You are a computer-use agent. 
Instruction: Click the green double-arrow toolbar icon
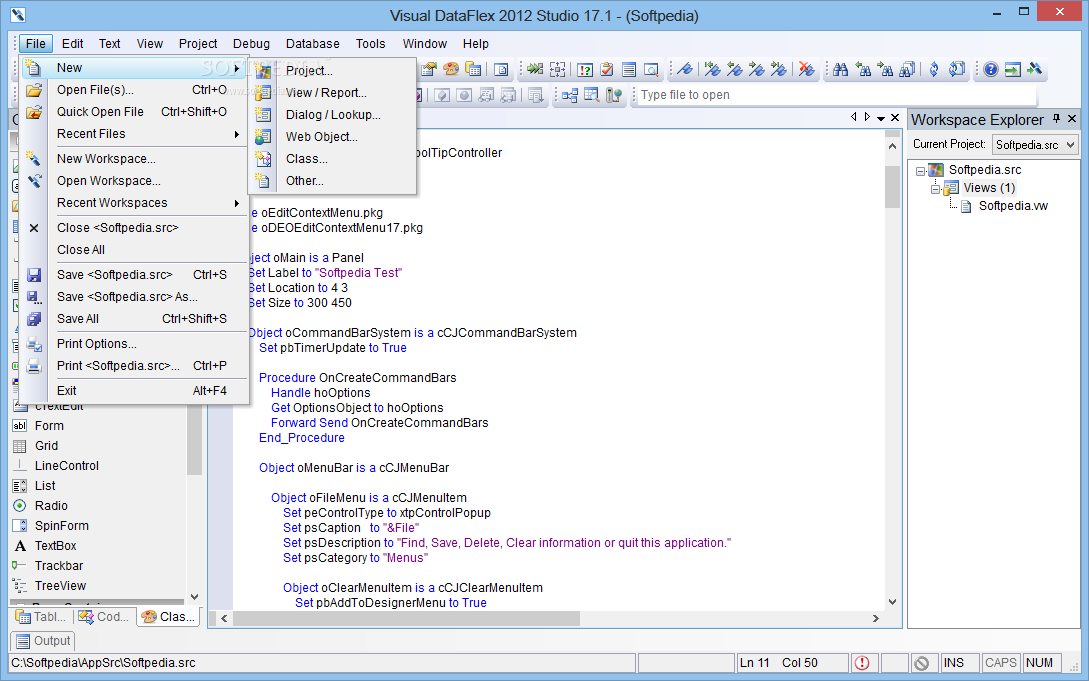pyautogui.click(x=535, y=69)
